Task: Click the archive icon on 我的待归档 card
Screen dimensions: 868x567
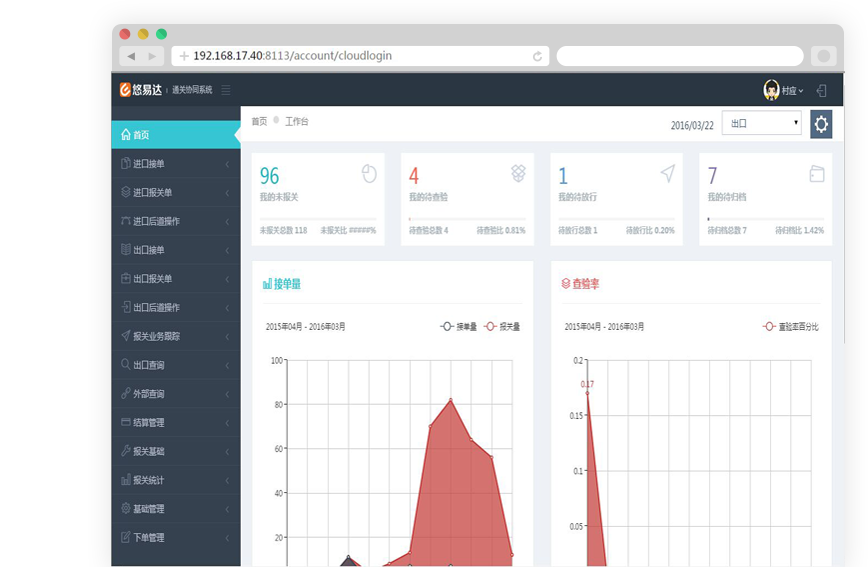Action: [x=816, y=174]
